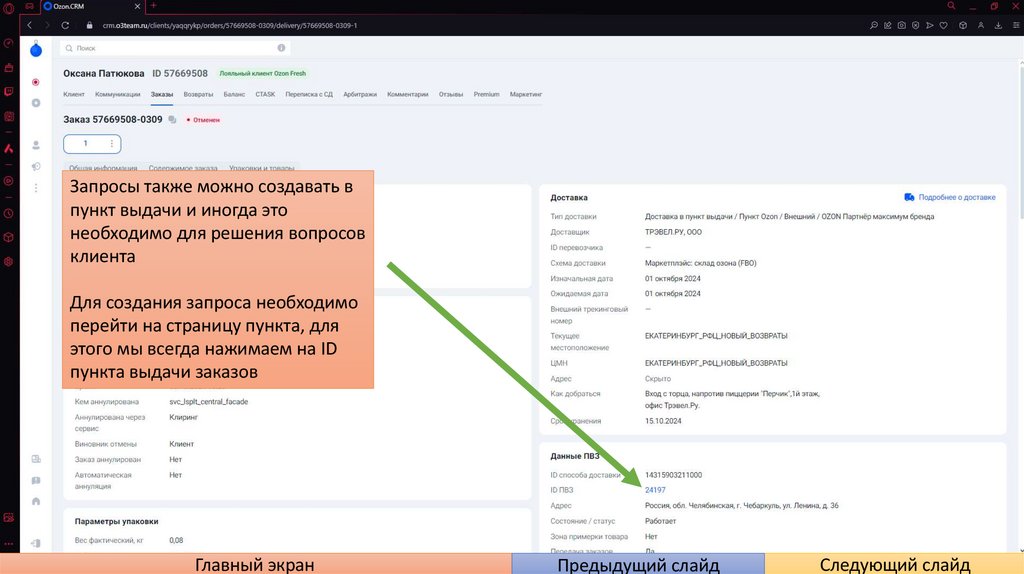Expand the three-dot menu at Opera sidebar bottom

8,543
